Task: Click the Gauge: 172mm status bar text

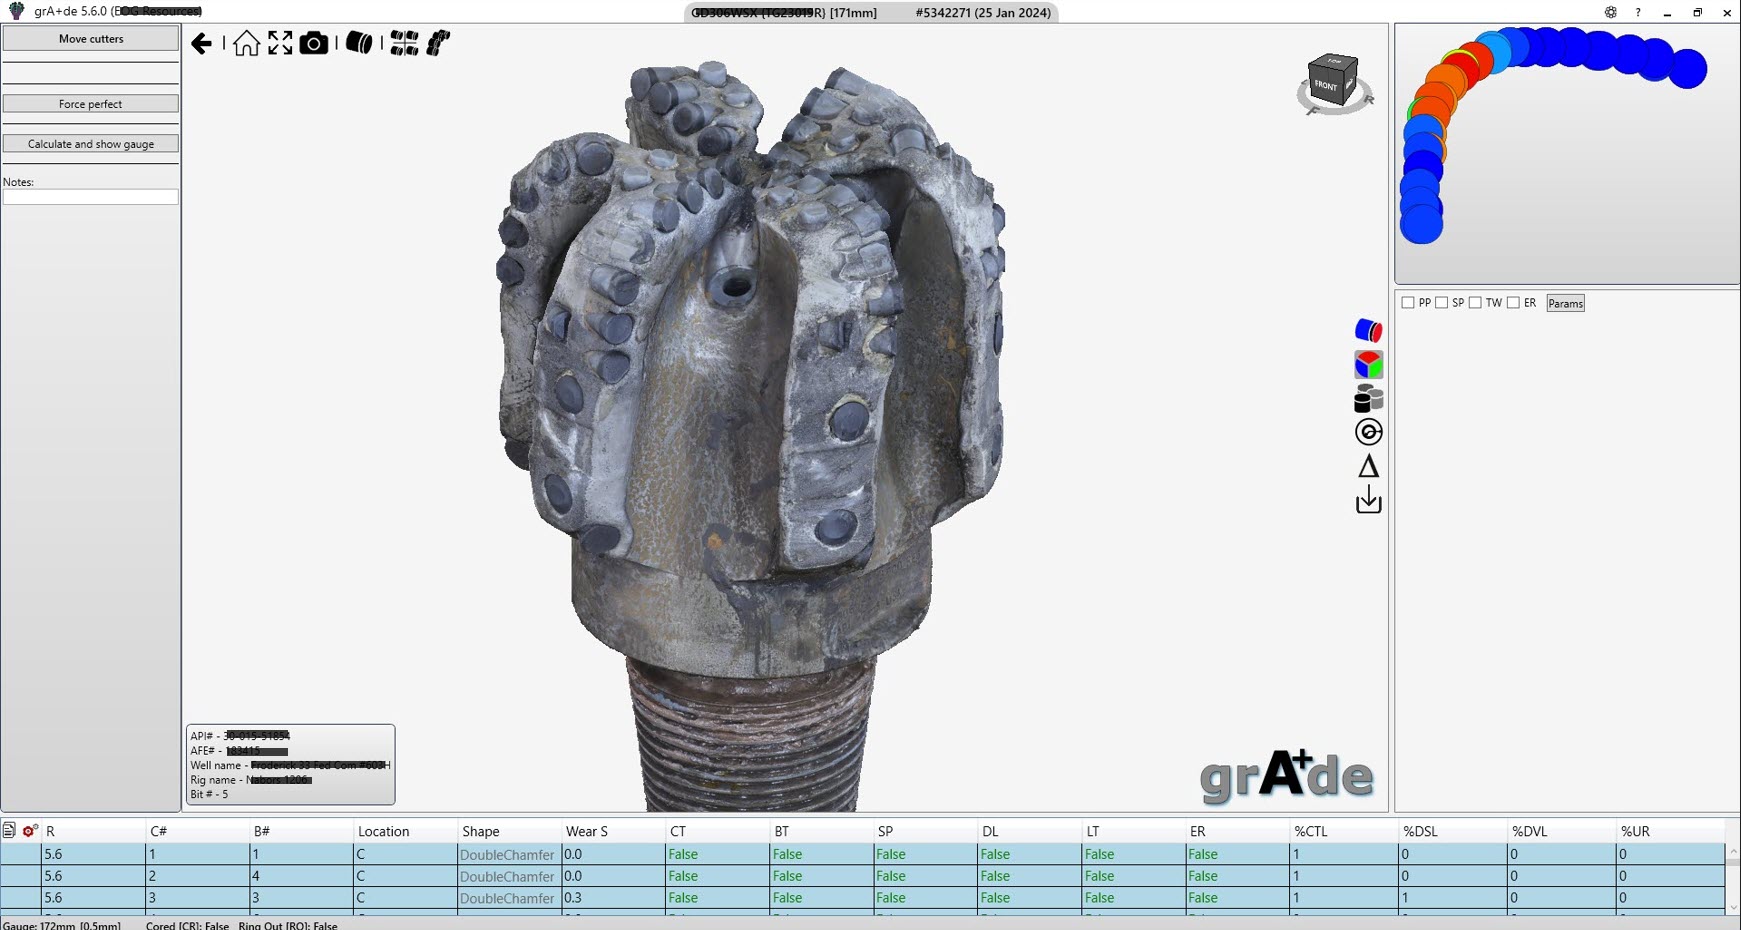Action: tap(62, 925)
